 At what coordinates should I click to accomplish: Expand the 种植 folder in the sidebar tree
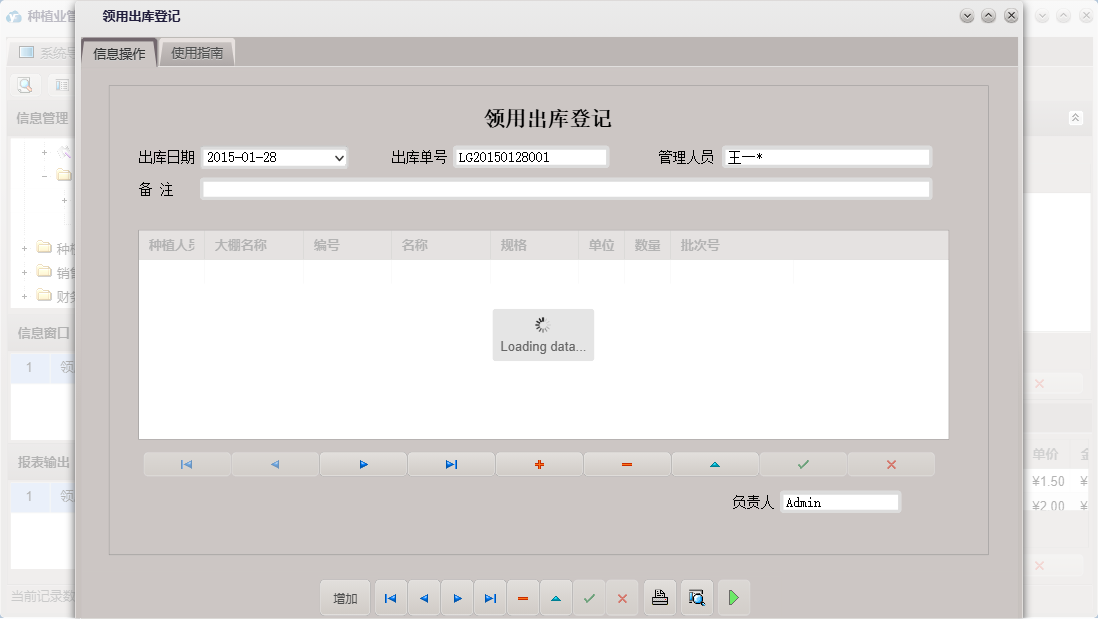22,247
